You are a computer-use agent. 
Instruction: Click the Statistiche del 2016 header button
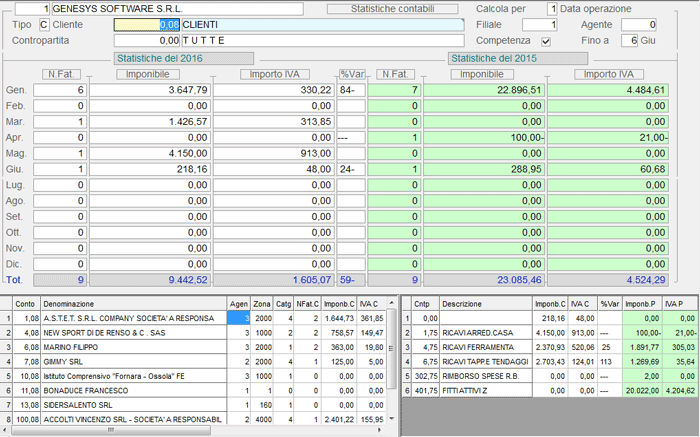pyautogui.click(x=183, y=58)
